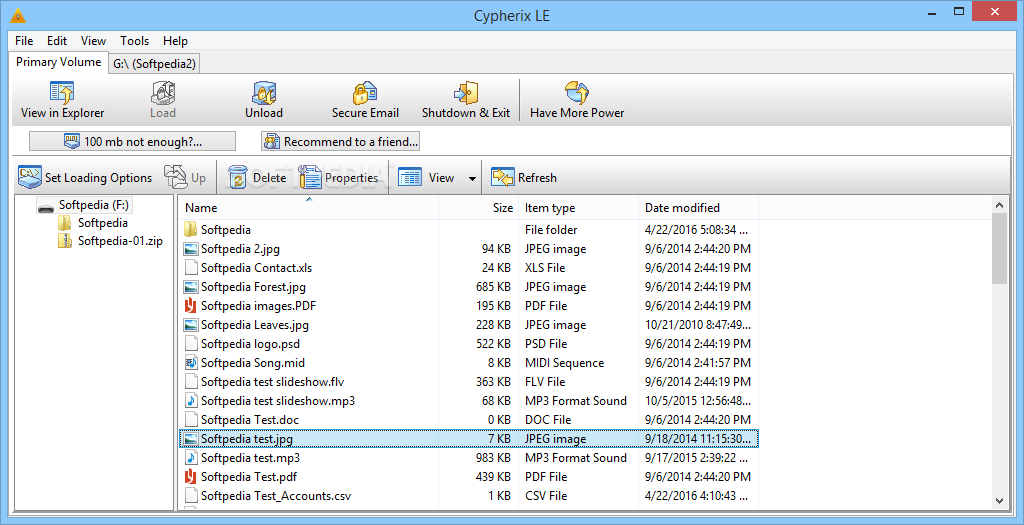Image resolution: width=1024 pixels, height=525 pixels.
Task: Click Shutdown & Exit icon
Action: pyautogui.click(x=466, y=93)
